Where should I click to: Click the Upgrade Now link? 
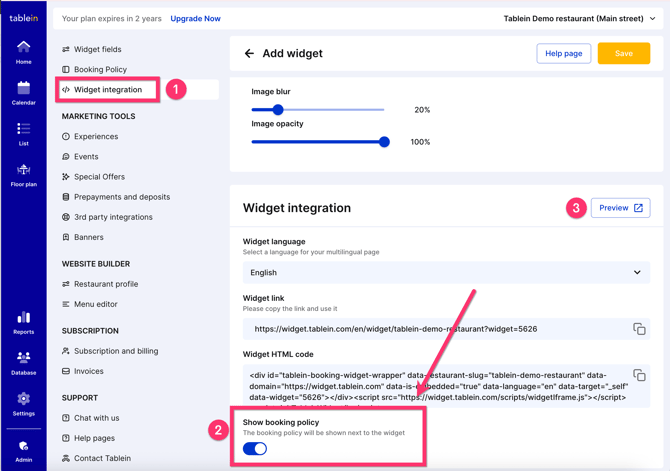[195, 18]
